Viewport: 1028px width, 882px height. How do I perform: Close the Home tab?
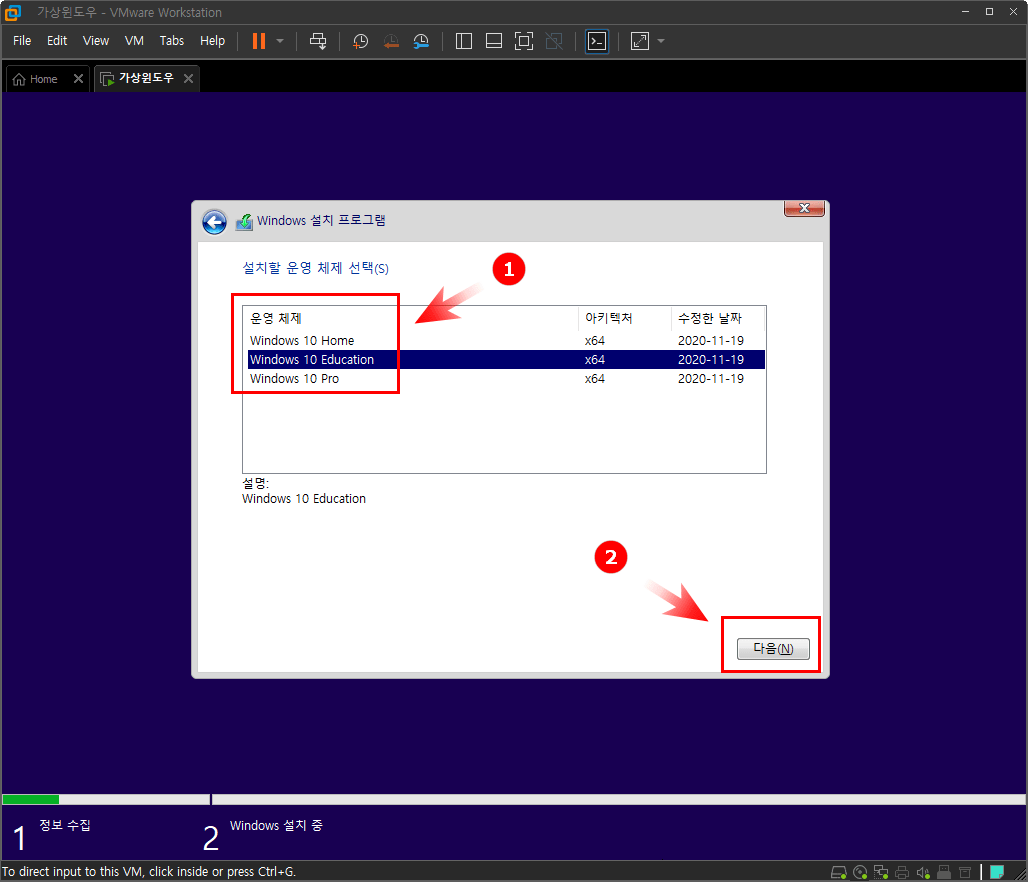(79, 79)
